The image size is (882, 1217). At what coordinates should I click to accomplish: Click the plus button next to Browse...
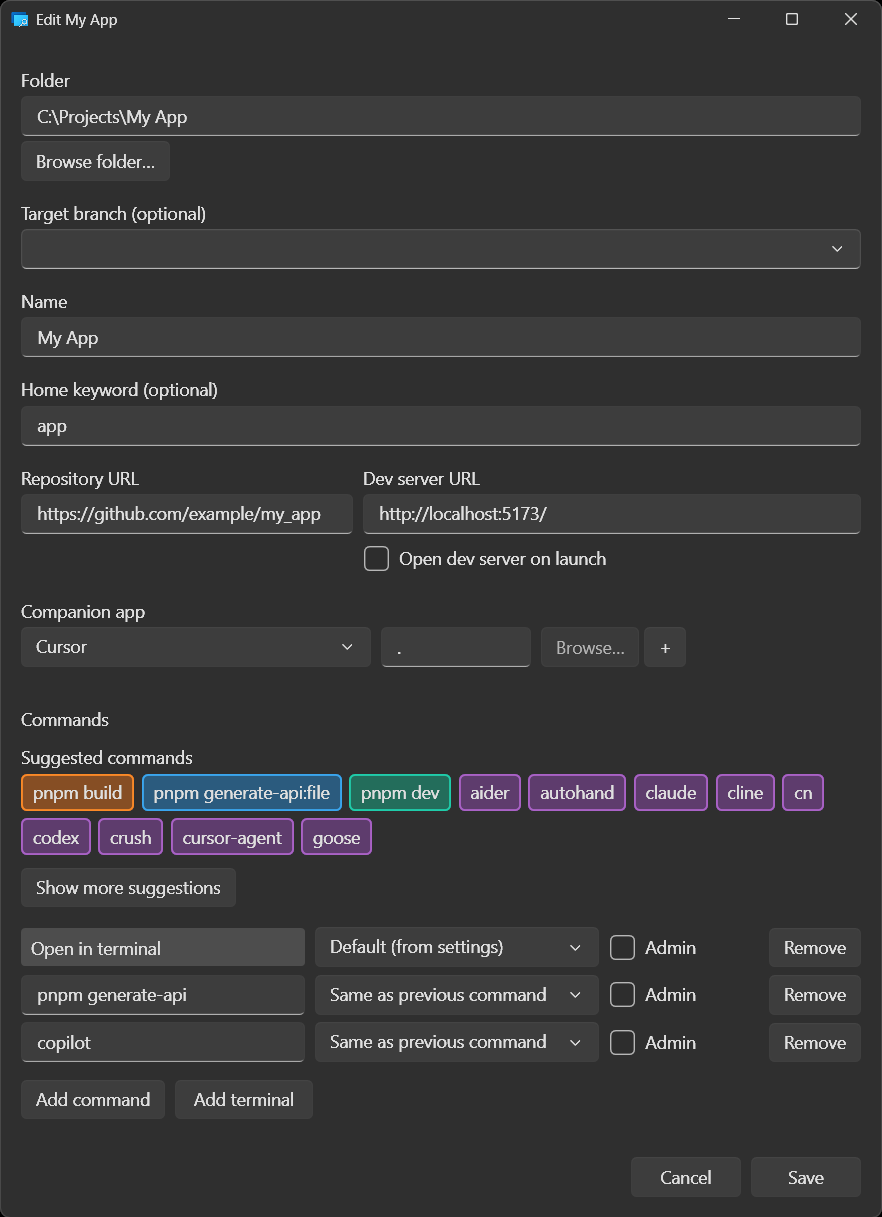tap(665, 647)
